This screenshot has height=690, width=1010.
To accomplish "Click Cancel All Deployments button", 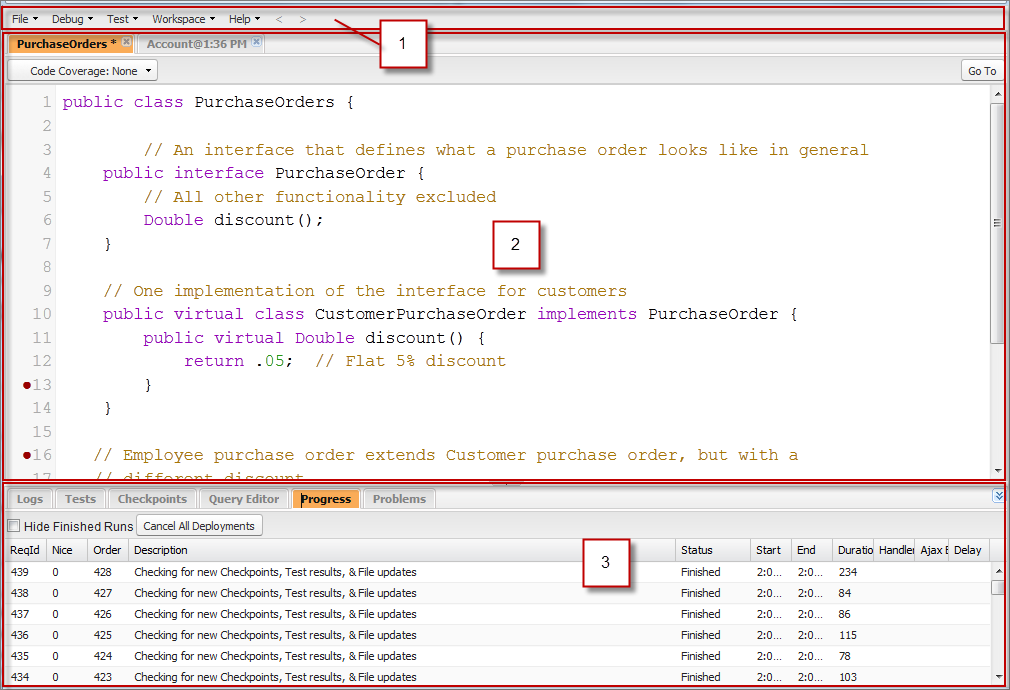I will click(199, 526).
